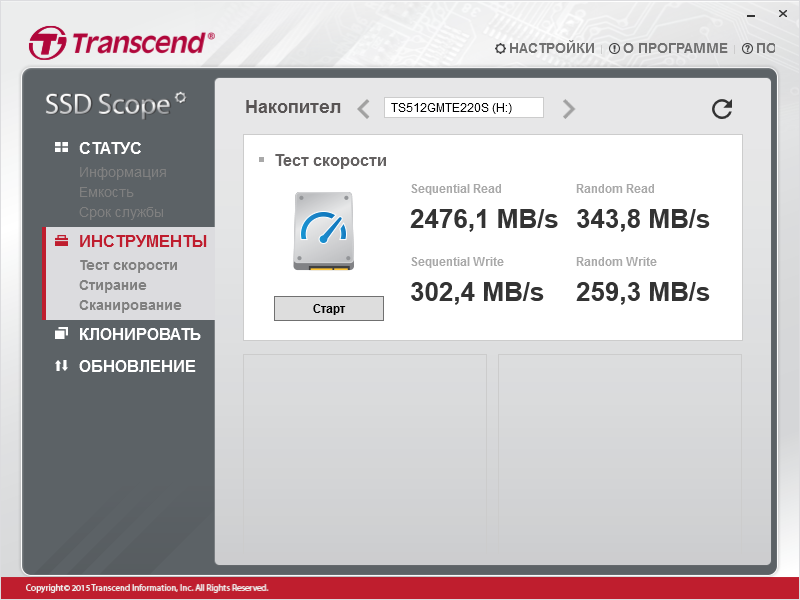Click the Тест скорости panel heading
The width and height of the screenshot is (800, 600).
[331, 161]
